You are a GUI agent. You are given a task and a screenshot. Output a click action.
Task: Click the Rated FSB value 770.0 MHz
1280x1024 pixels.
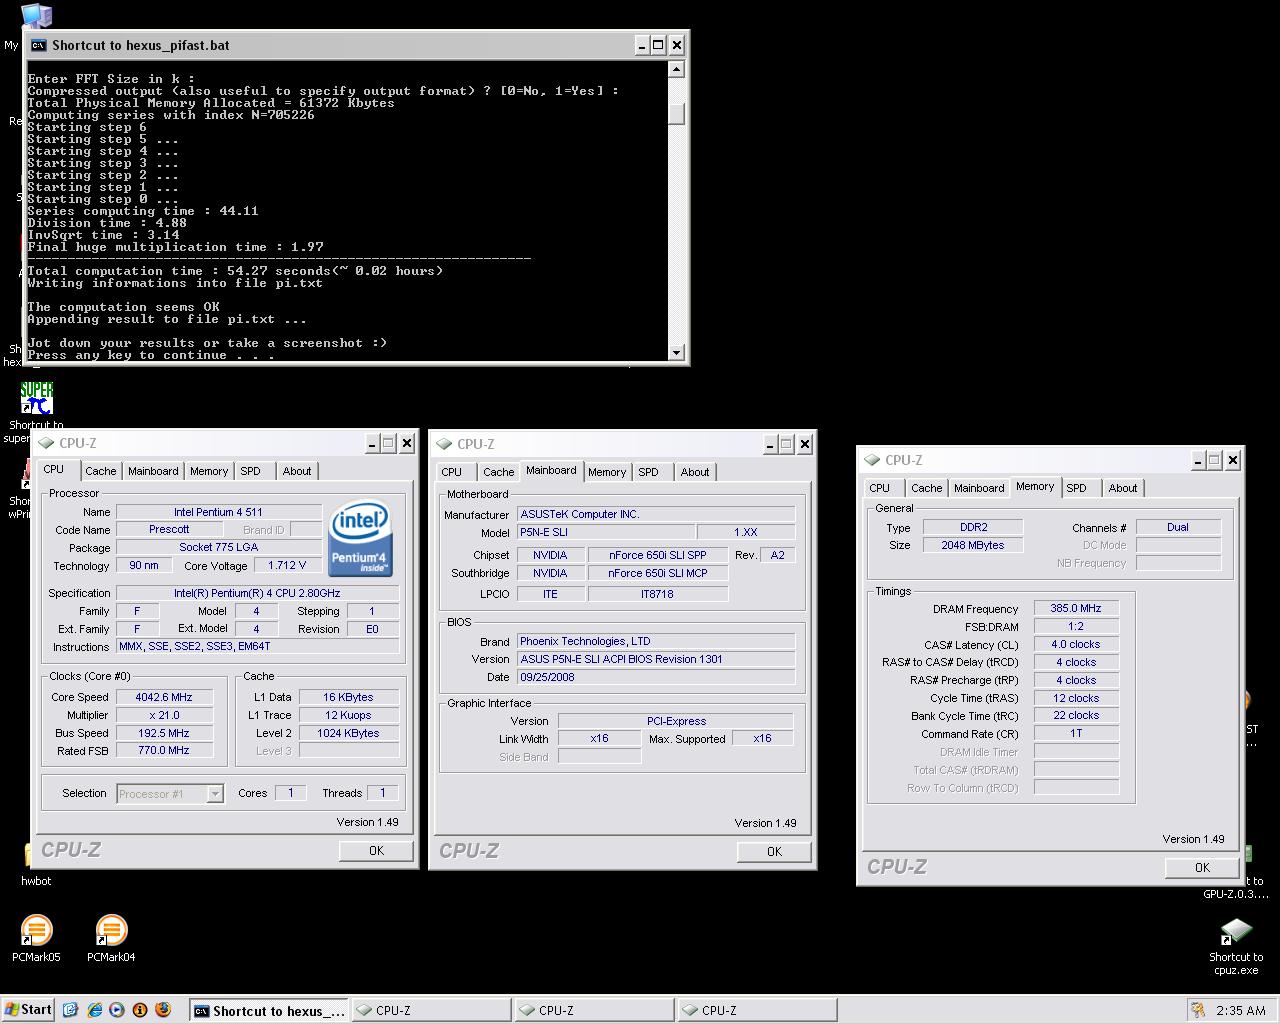coord(163,750)
